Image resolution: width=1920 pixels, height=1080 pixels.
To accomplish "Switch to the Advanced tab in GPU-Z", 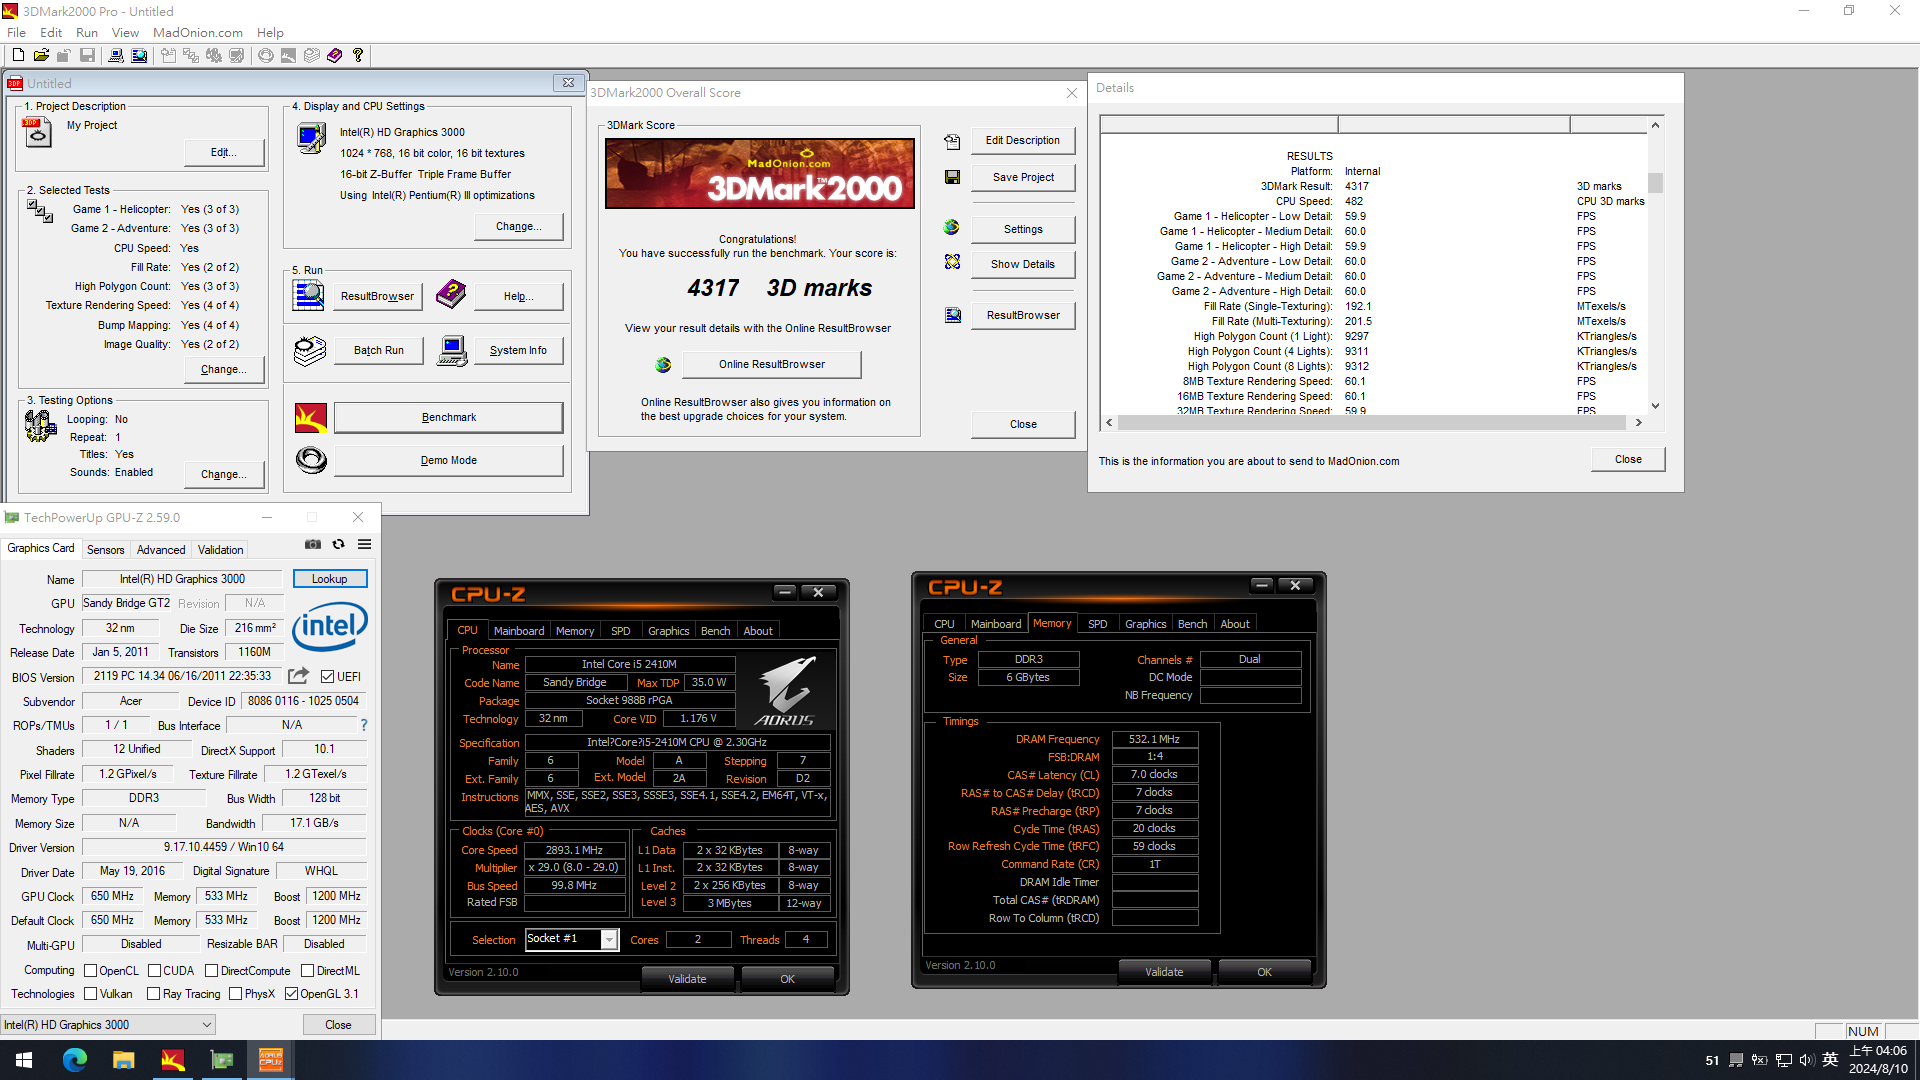I will (161, 550).
